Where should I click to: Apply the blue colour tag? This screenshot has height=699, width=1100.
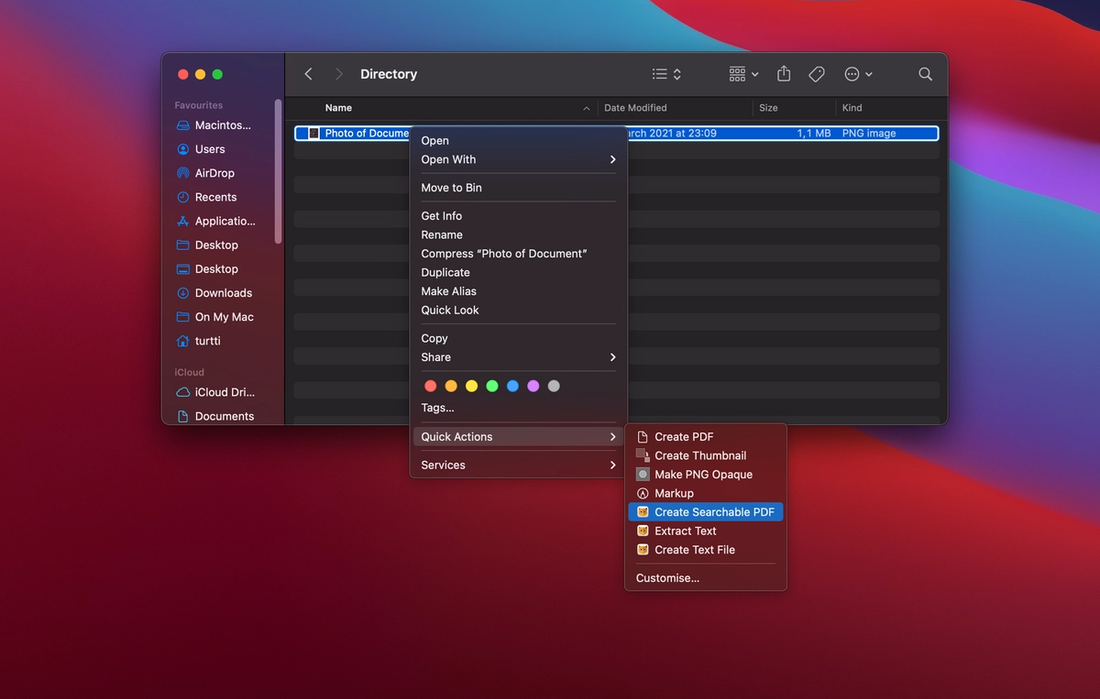512,386
